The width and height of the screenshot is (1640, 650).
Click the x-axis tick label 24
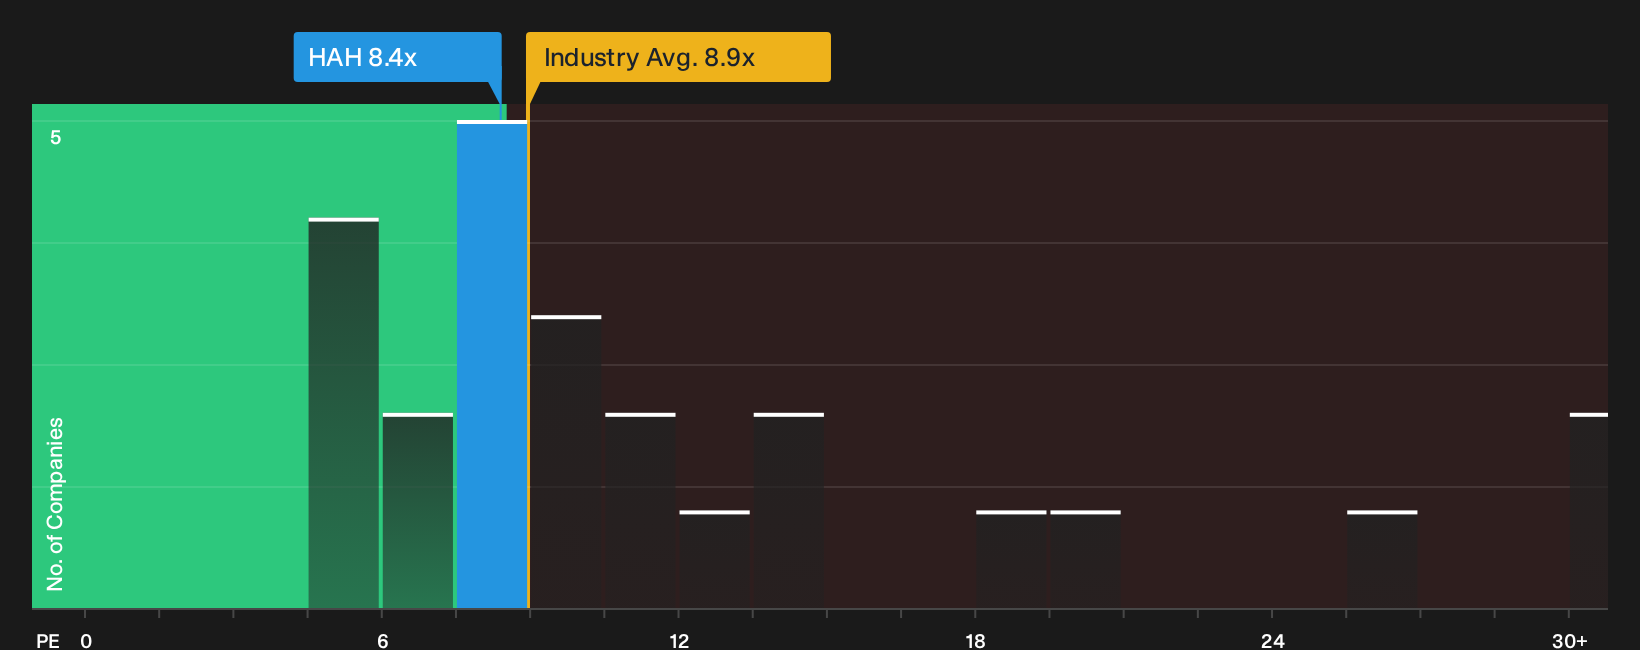1272,641
